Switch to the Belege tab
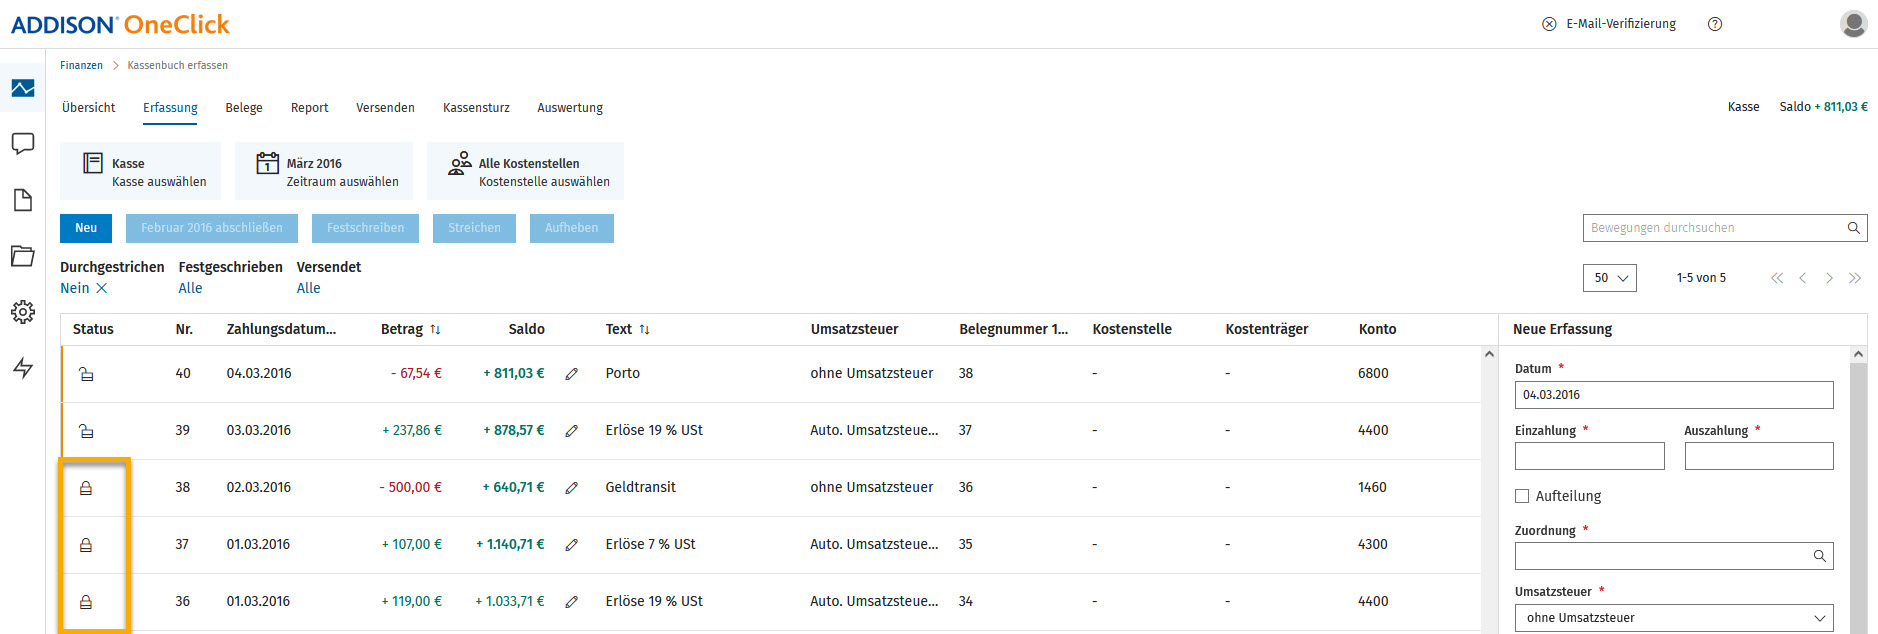Image resolution: width=1878 pixels, height=634 pixels. pyautogui.click(x=244, y=108)
